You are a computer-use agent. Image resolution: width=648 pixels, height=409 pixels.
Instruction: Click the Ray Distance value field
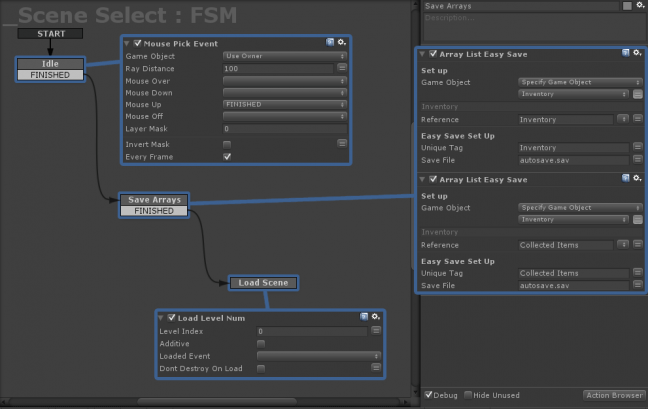278,69
